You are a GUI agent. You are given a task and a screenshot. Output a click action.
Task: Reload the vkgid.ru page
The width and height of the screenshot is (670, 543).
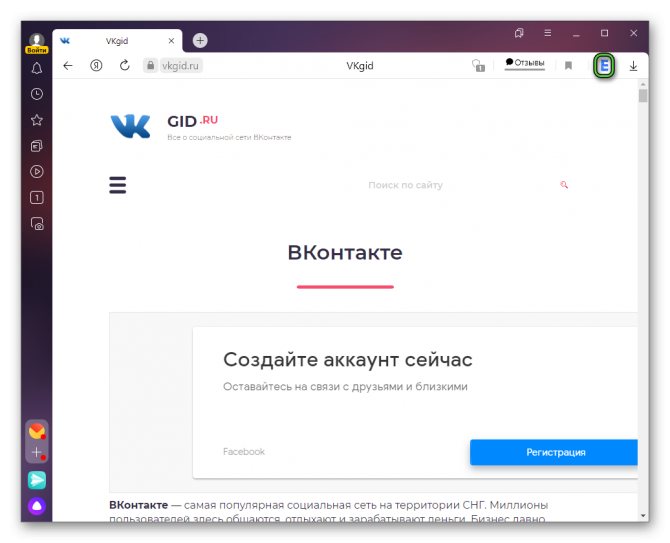tap(124, 66)
